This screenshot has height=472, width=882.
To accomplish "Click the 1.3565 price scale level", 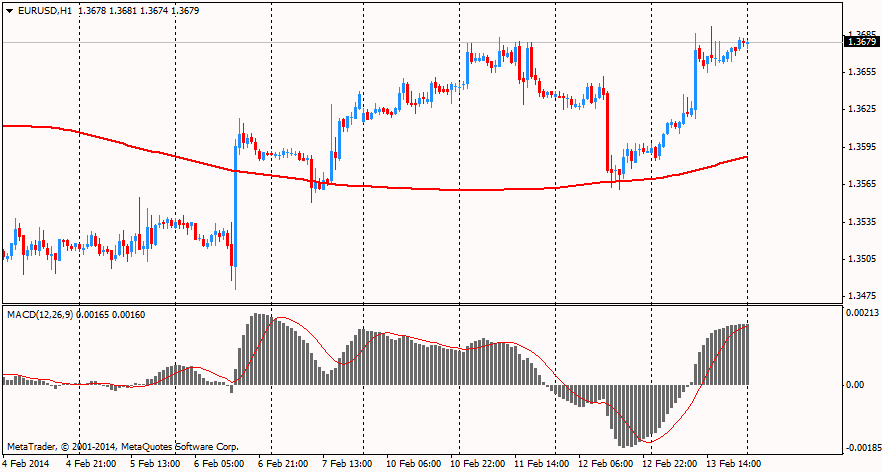I will pyautogui.click(x=861, y=184).
